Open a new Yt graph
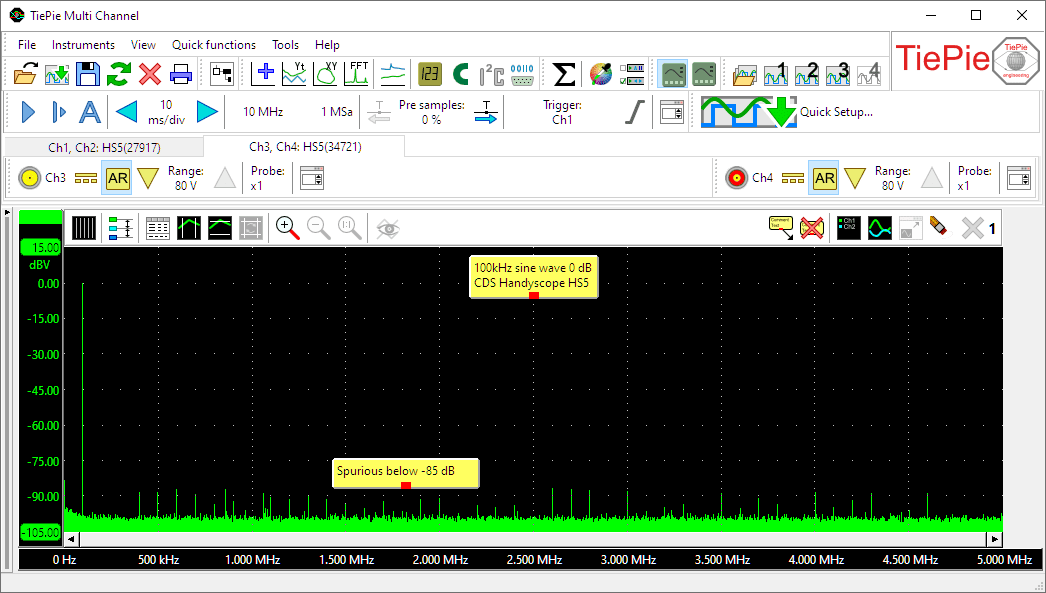Image resolution: width=1046 pixels, height=593 pixels. 293,72
